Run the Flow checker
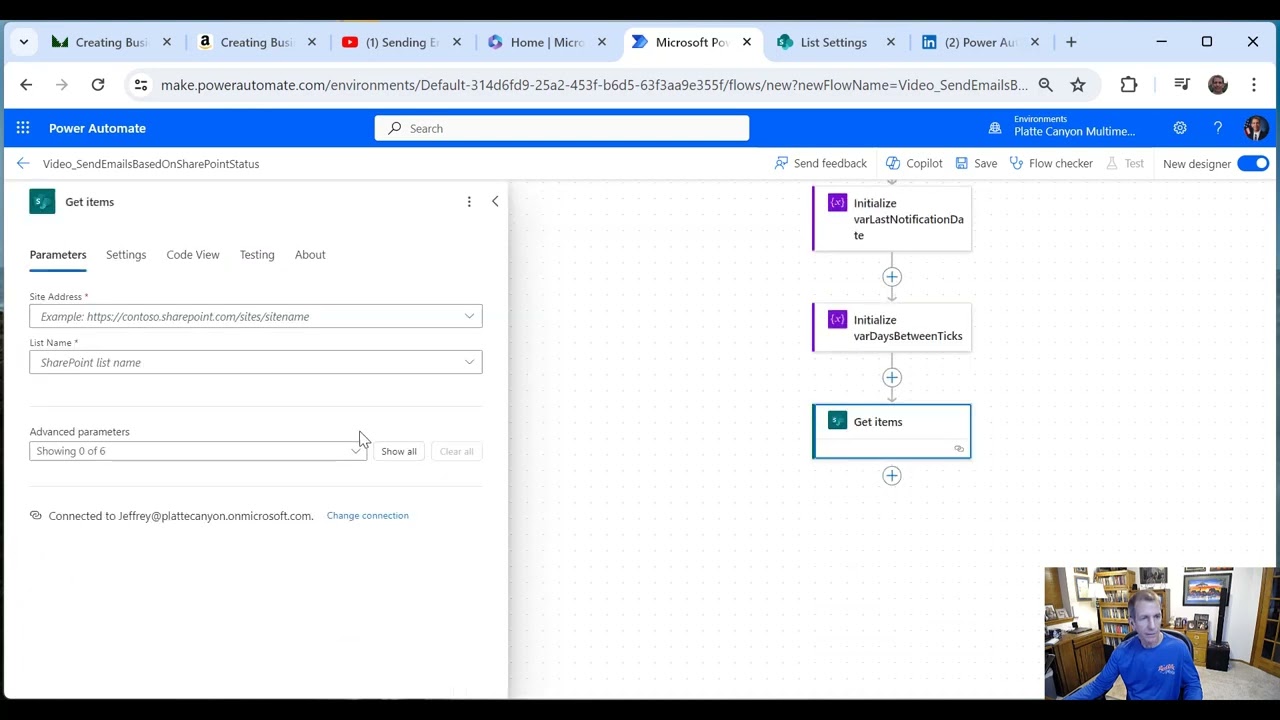Viewport: 1280px width, 720px height. (1051, 163)
